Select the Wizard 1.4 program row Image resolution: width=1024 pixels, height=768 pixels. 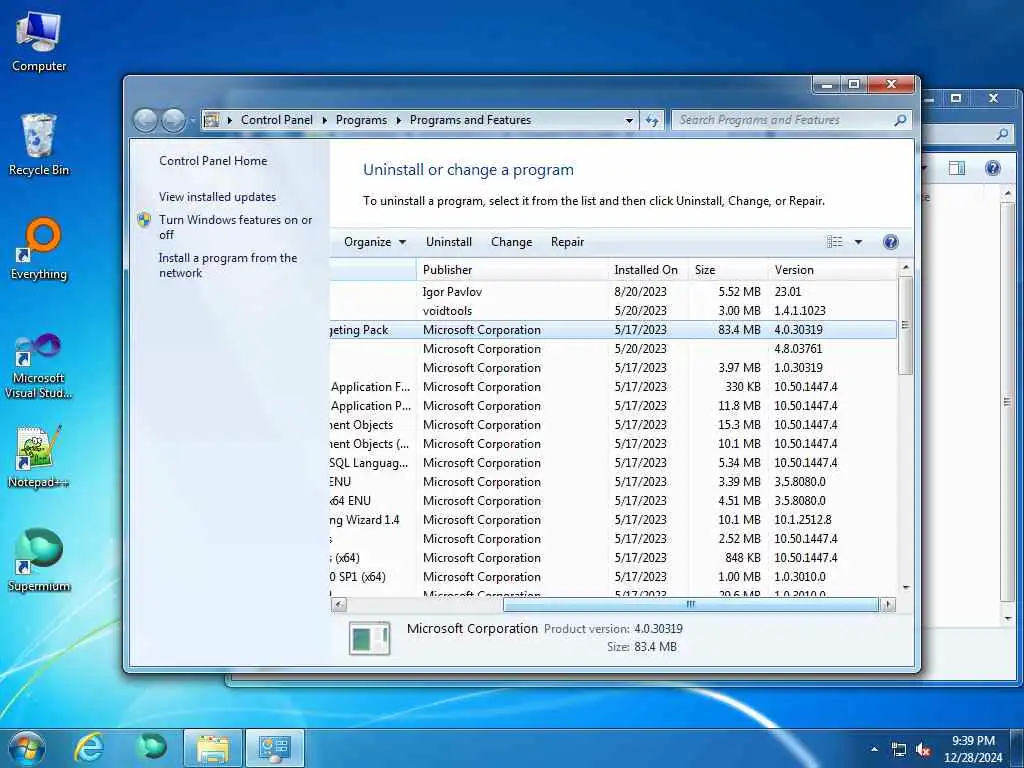[614, 520]
